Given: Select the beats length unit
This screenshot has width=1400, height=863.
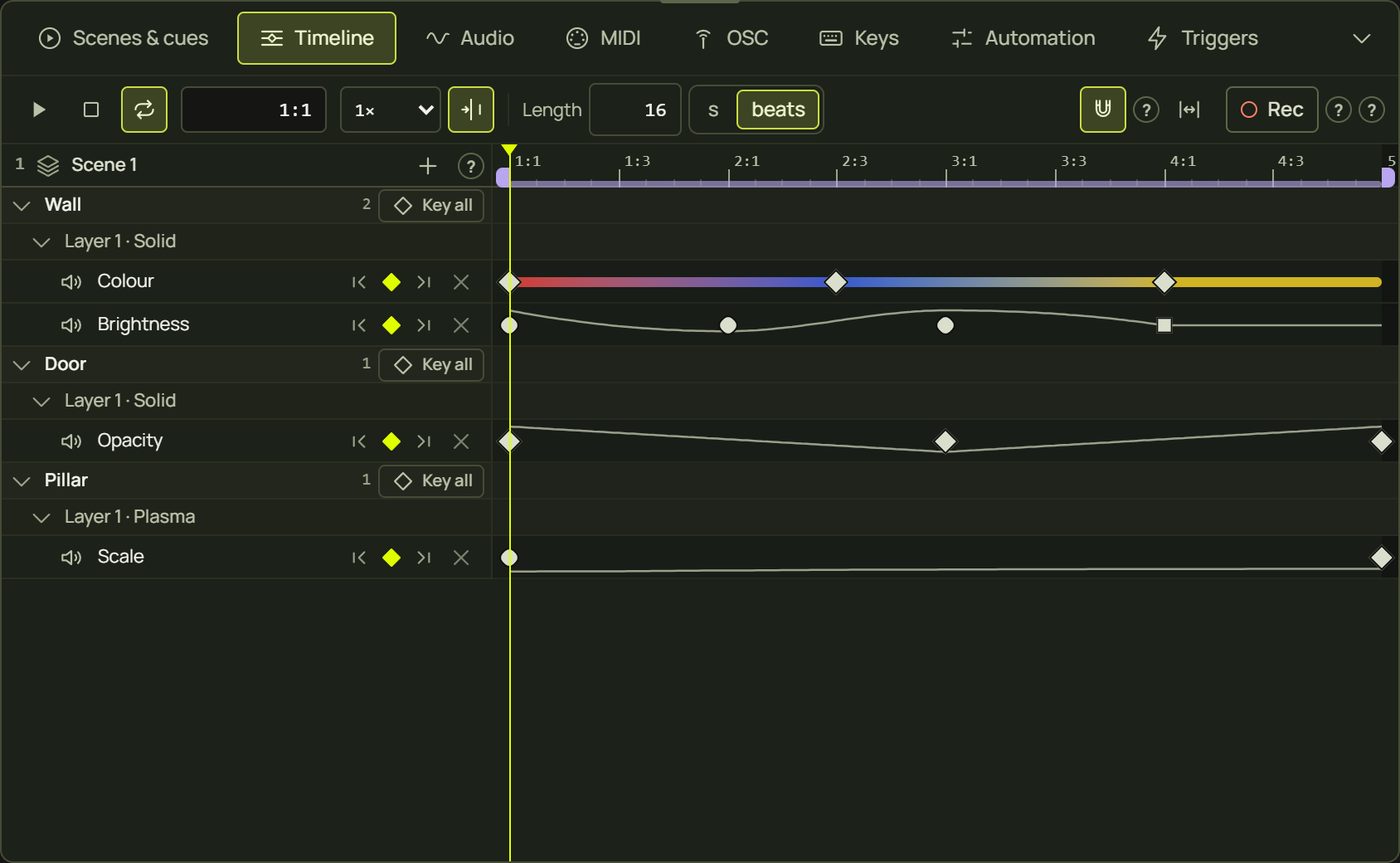Looking at the screenshot, I should click(778, 110).
